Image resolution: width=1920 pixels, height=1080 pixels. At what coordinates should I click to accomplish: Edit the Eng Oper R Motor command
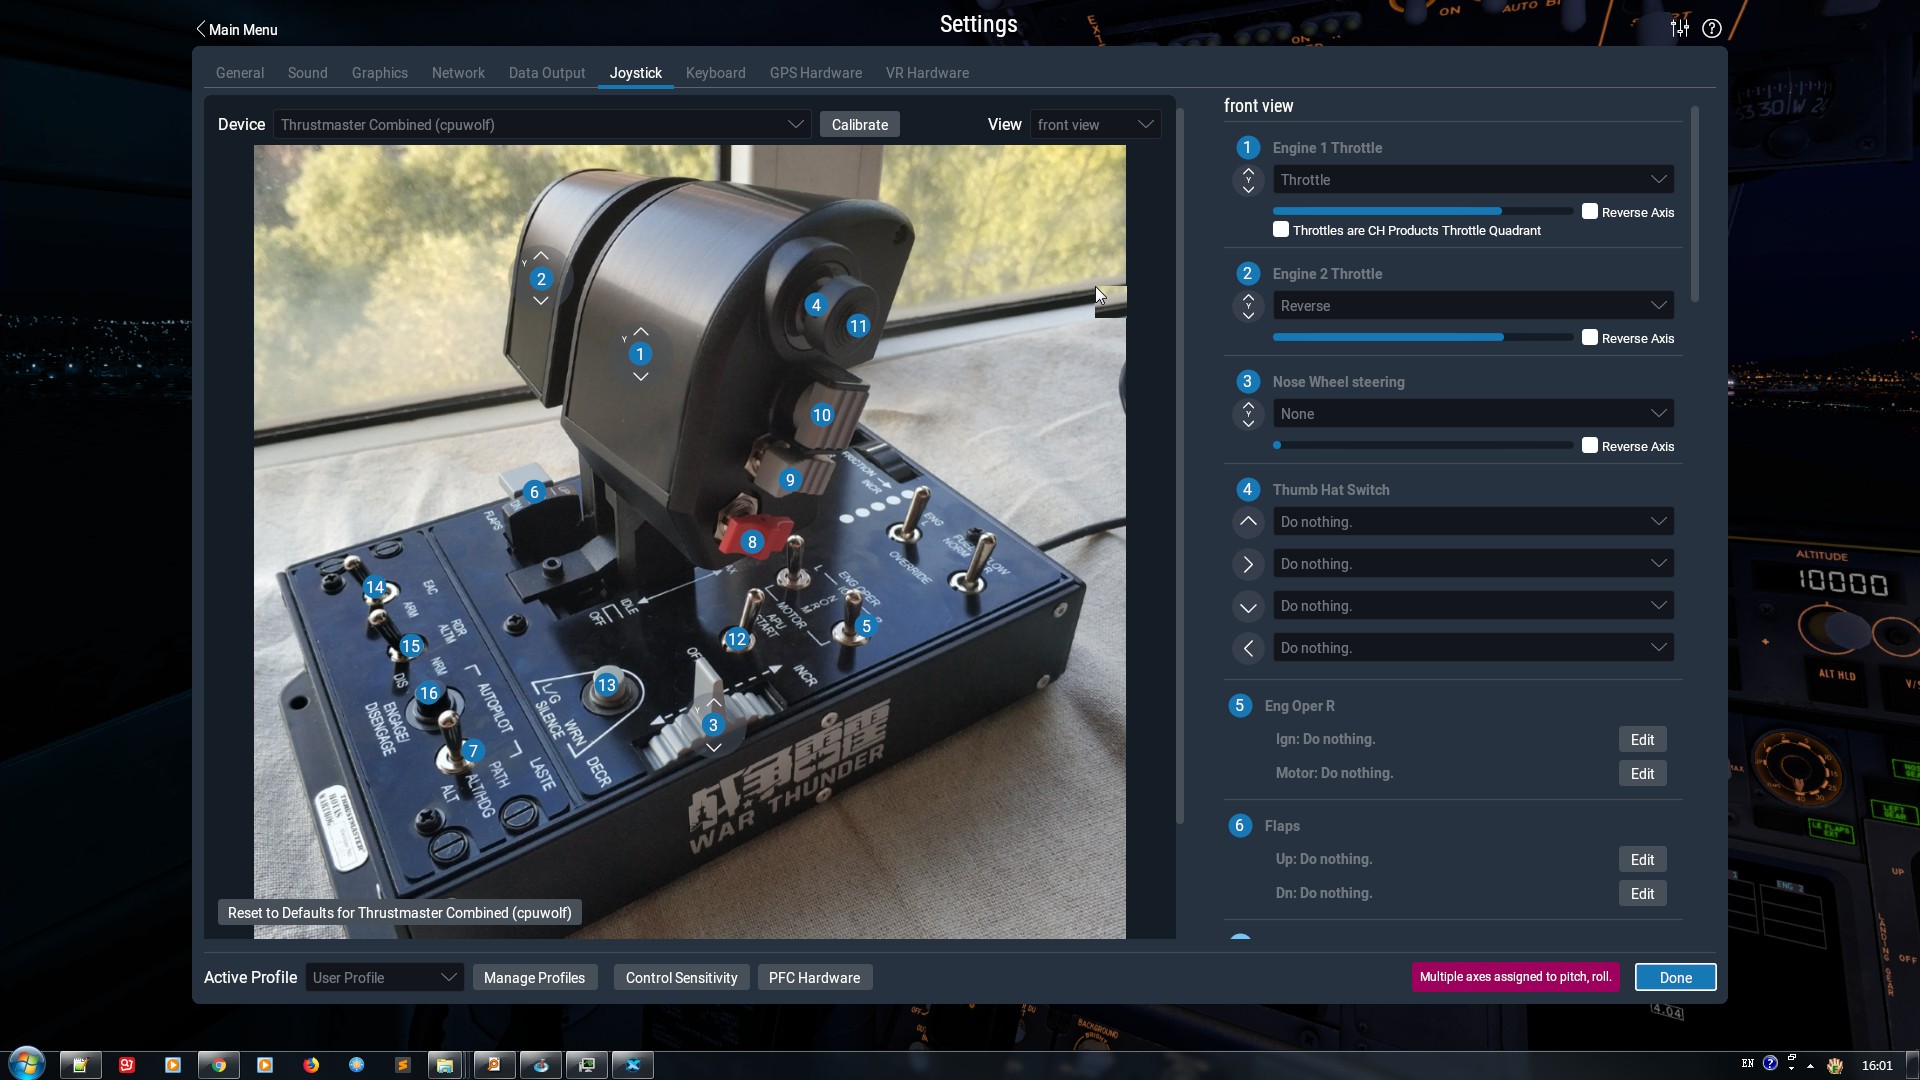(1642, 773)
